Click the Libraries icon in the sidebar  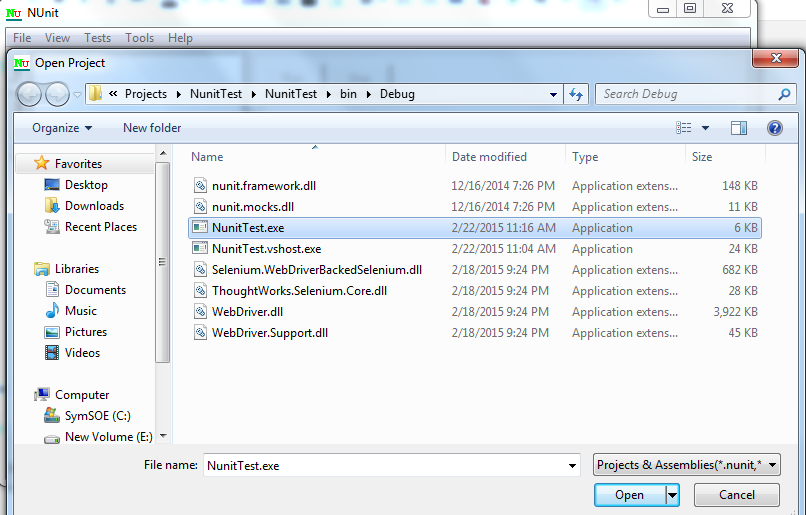(x=42, y=269)
